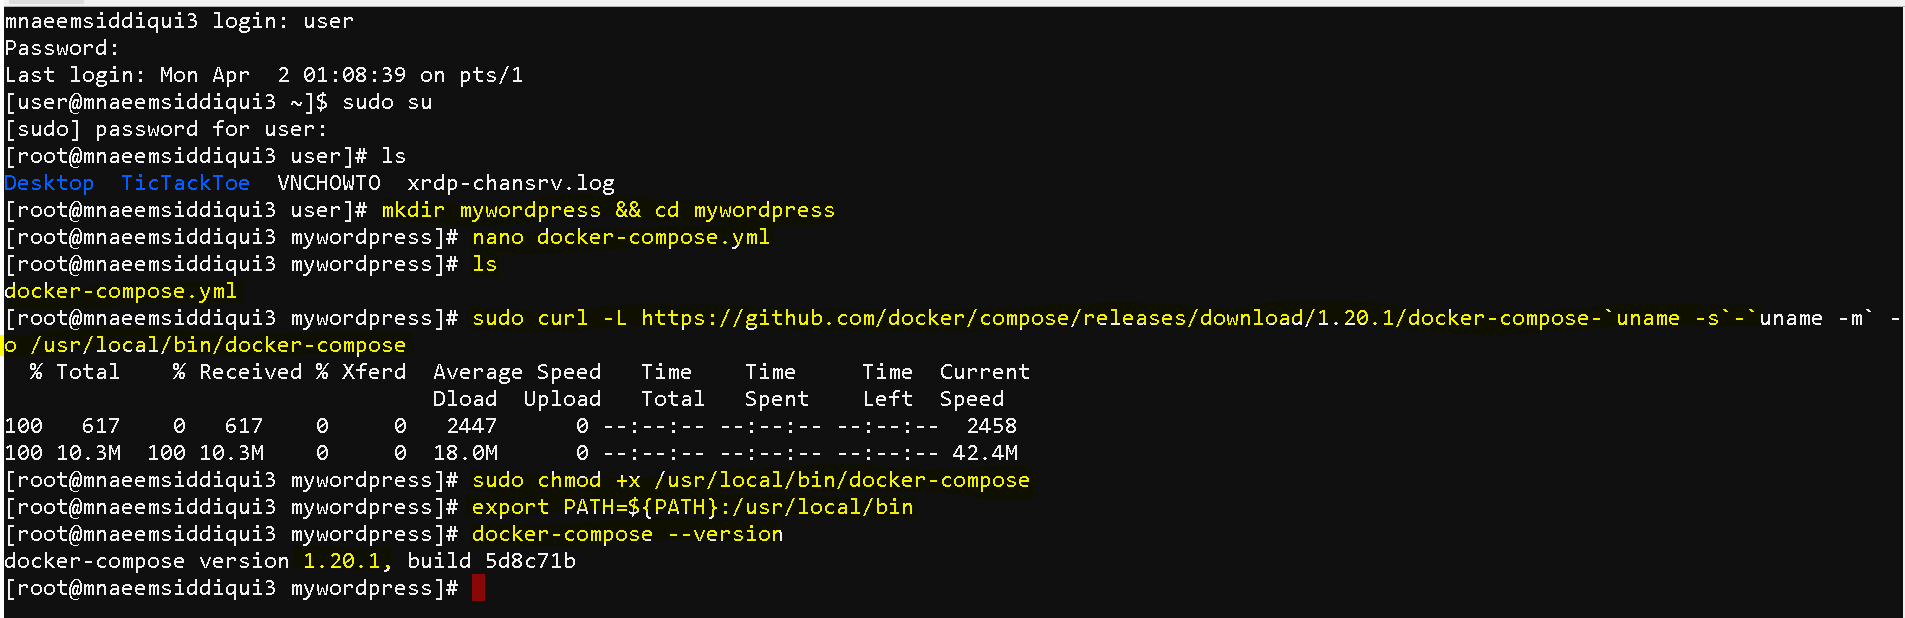This screenshot has height=618, width=1905.
Task: Click the 'mkdir mywordpress' command text
Action: coord(491,210)
